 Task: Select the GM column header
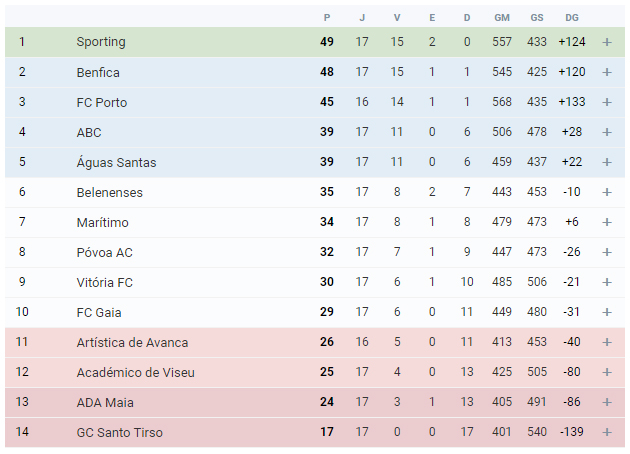click(502, 18)
